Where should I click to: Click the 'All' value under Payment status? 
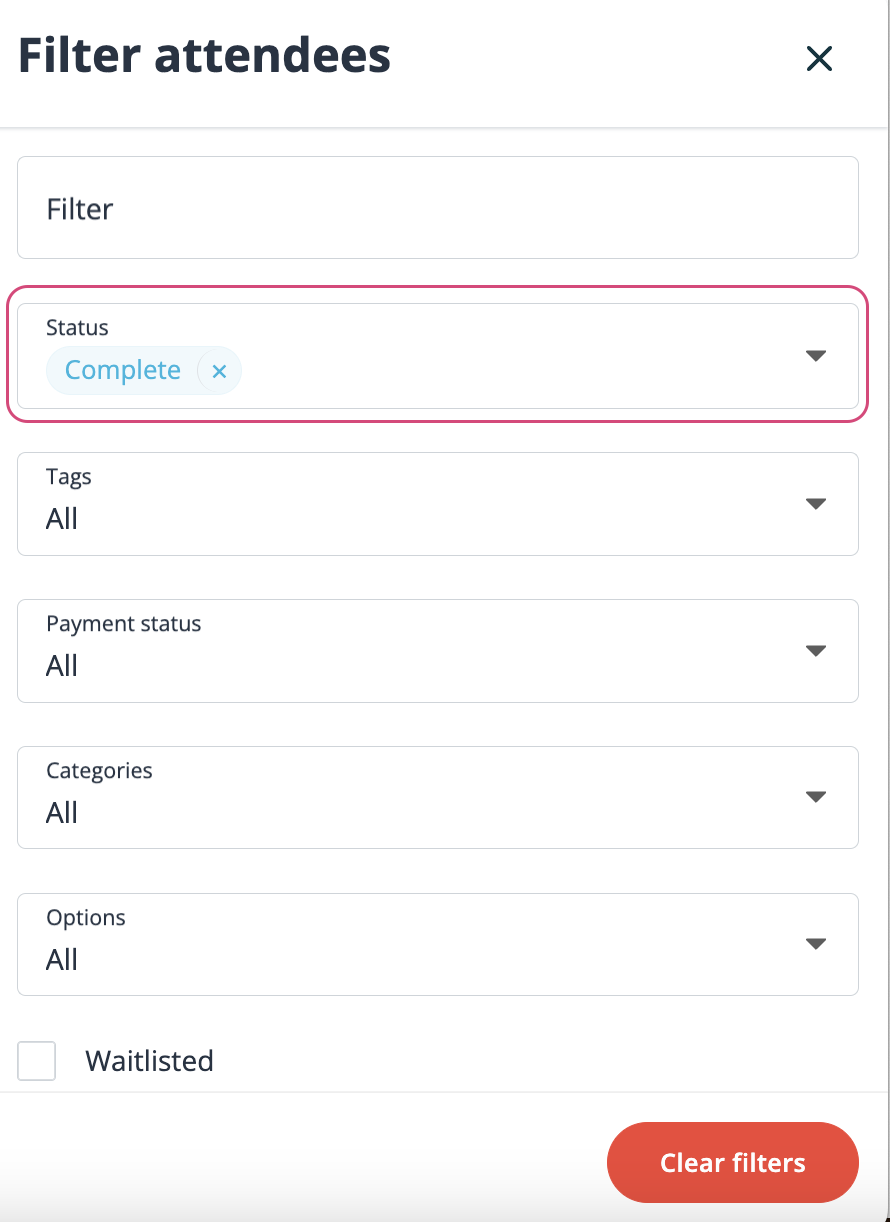pos(62,666)
